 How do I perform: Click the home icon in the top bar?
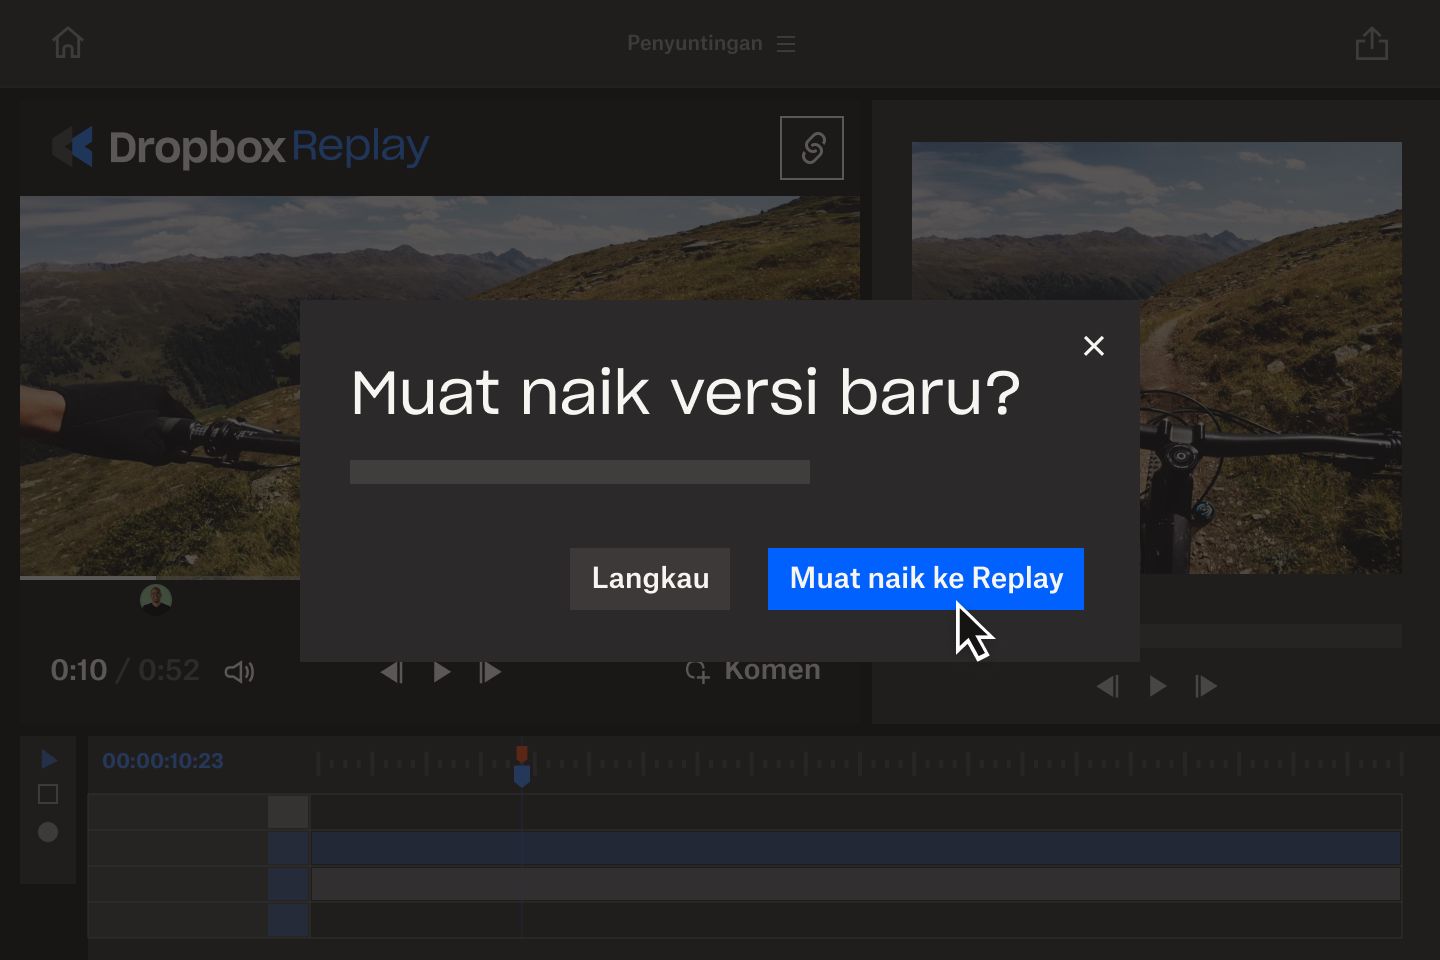(67, 42)
